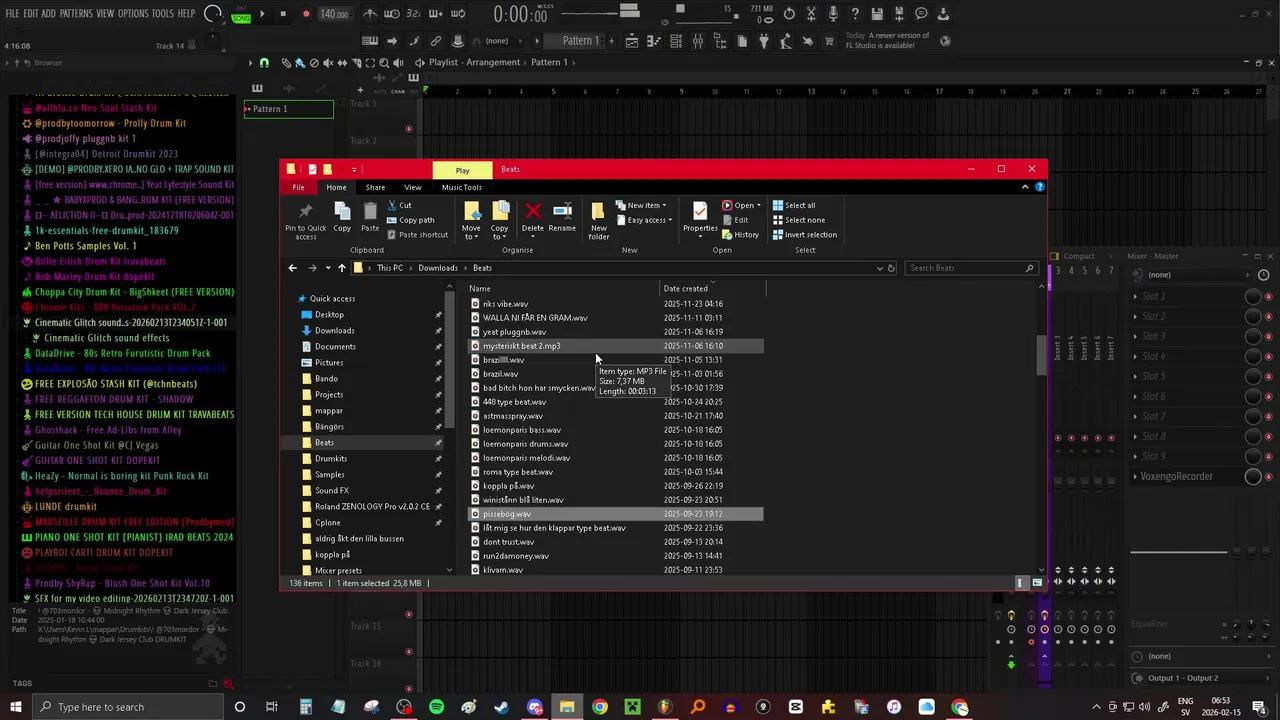Open Google Chrome from taskbar
The height and width of the screenshot is (720, 1280).
click(x=600, y=707)
